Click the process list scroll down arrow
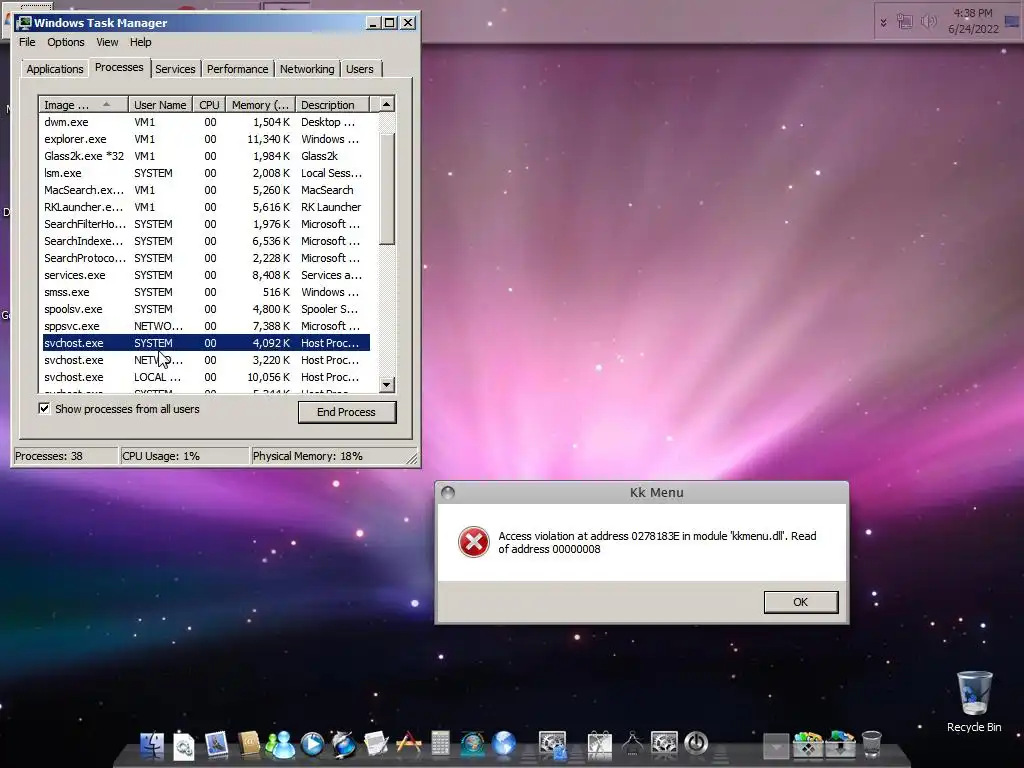The height and width of the screenshot is (768, 1024). pyautogui.click(x=387, y=385)
